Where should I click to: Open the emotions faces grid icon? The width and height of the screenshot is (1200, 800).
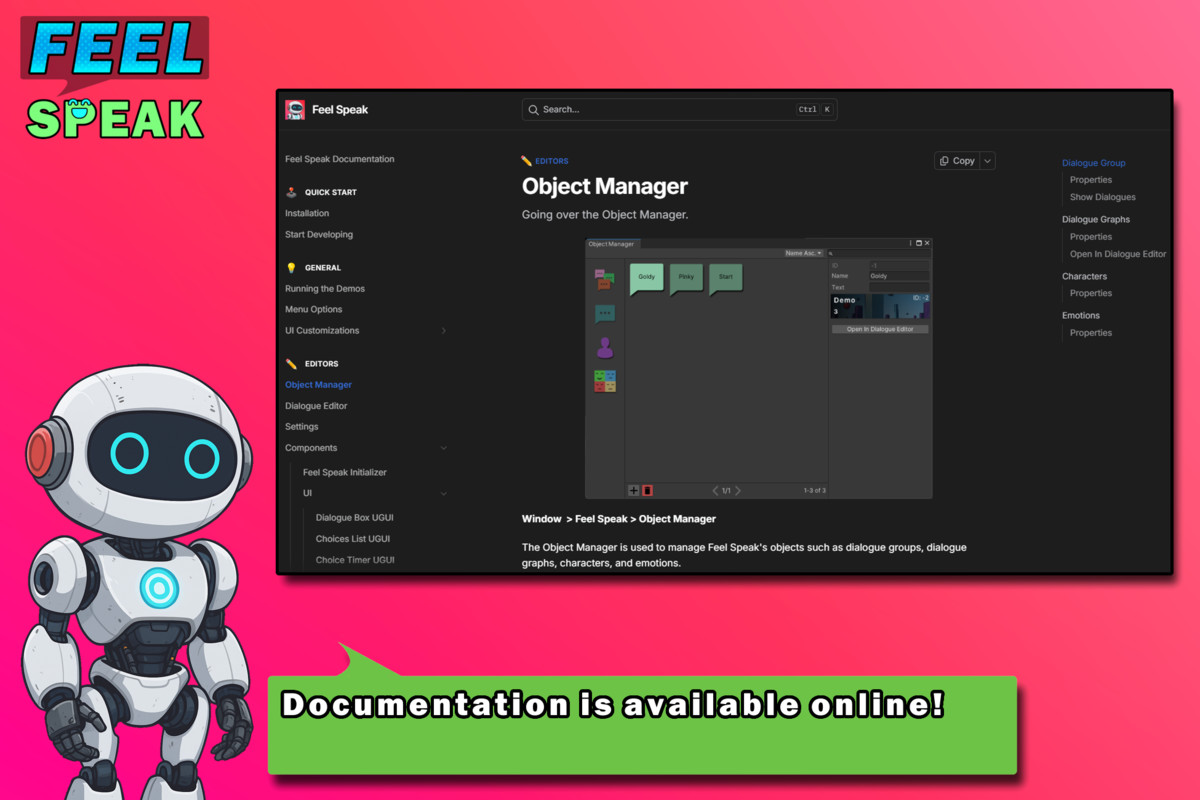click(x=605, y=380)
